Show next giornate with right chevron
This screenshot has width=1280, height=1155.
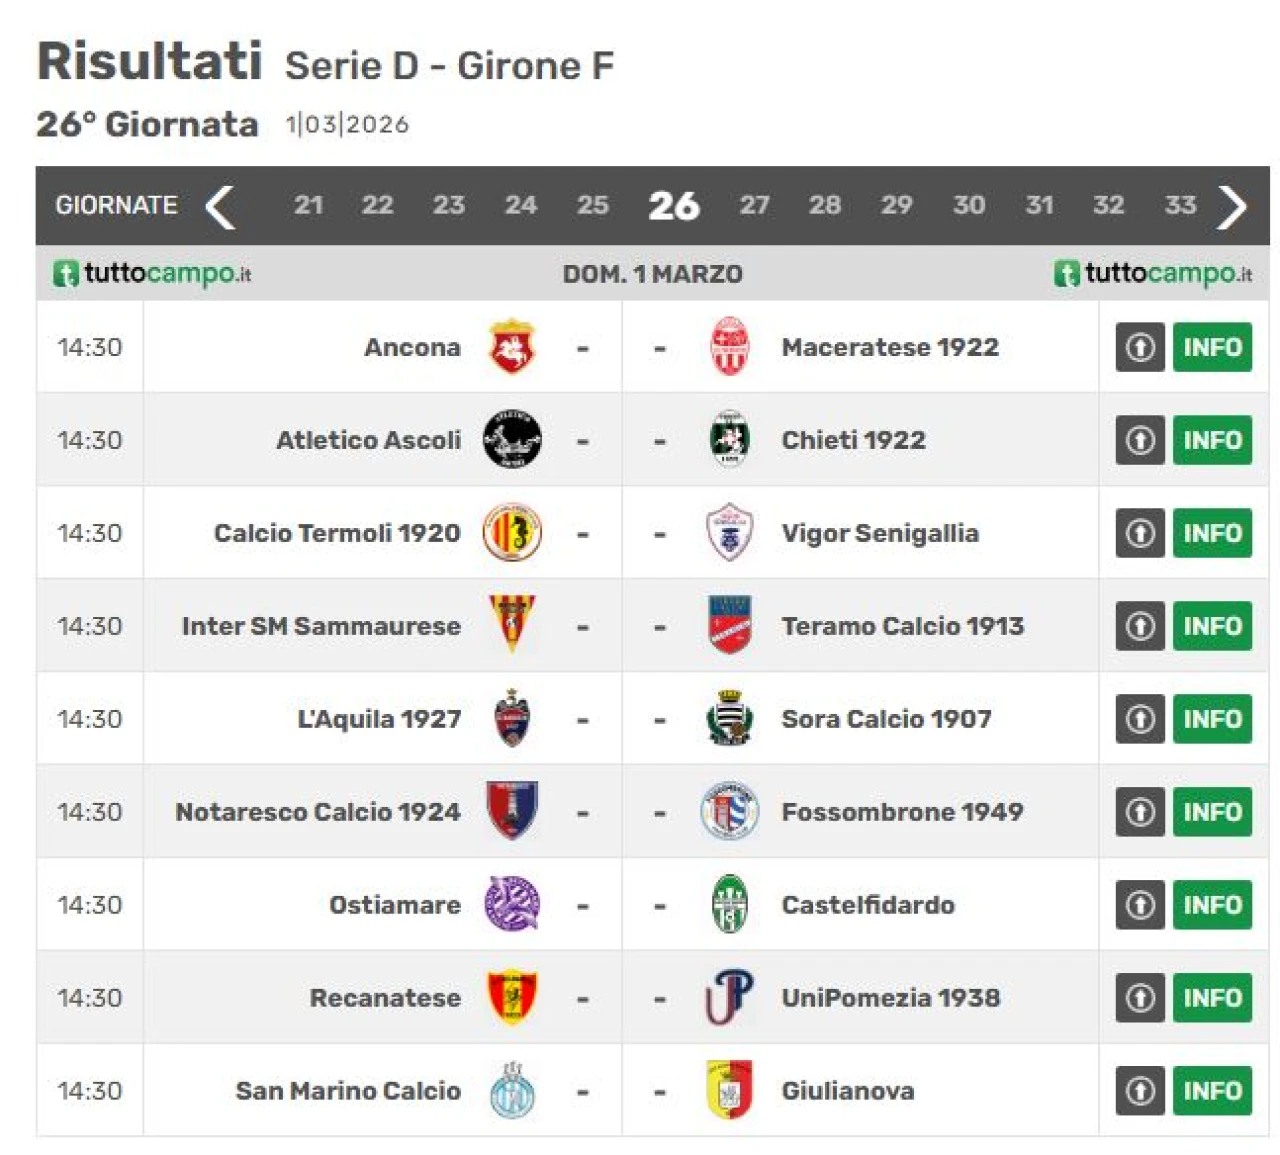pos(1232,206)
